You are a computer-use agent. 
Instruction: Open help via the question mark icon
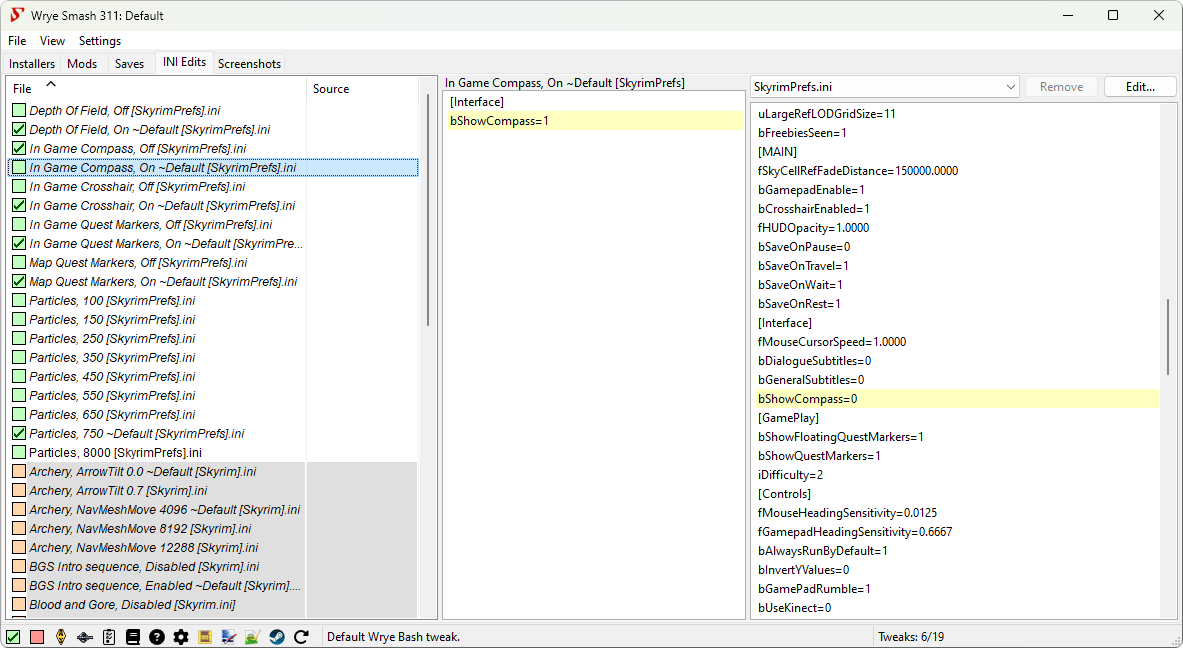coord(157,637)
